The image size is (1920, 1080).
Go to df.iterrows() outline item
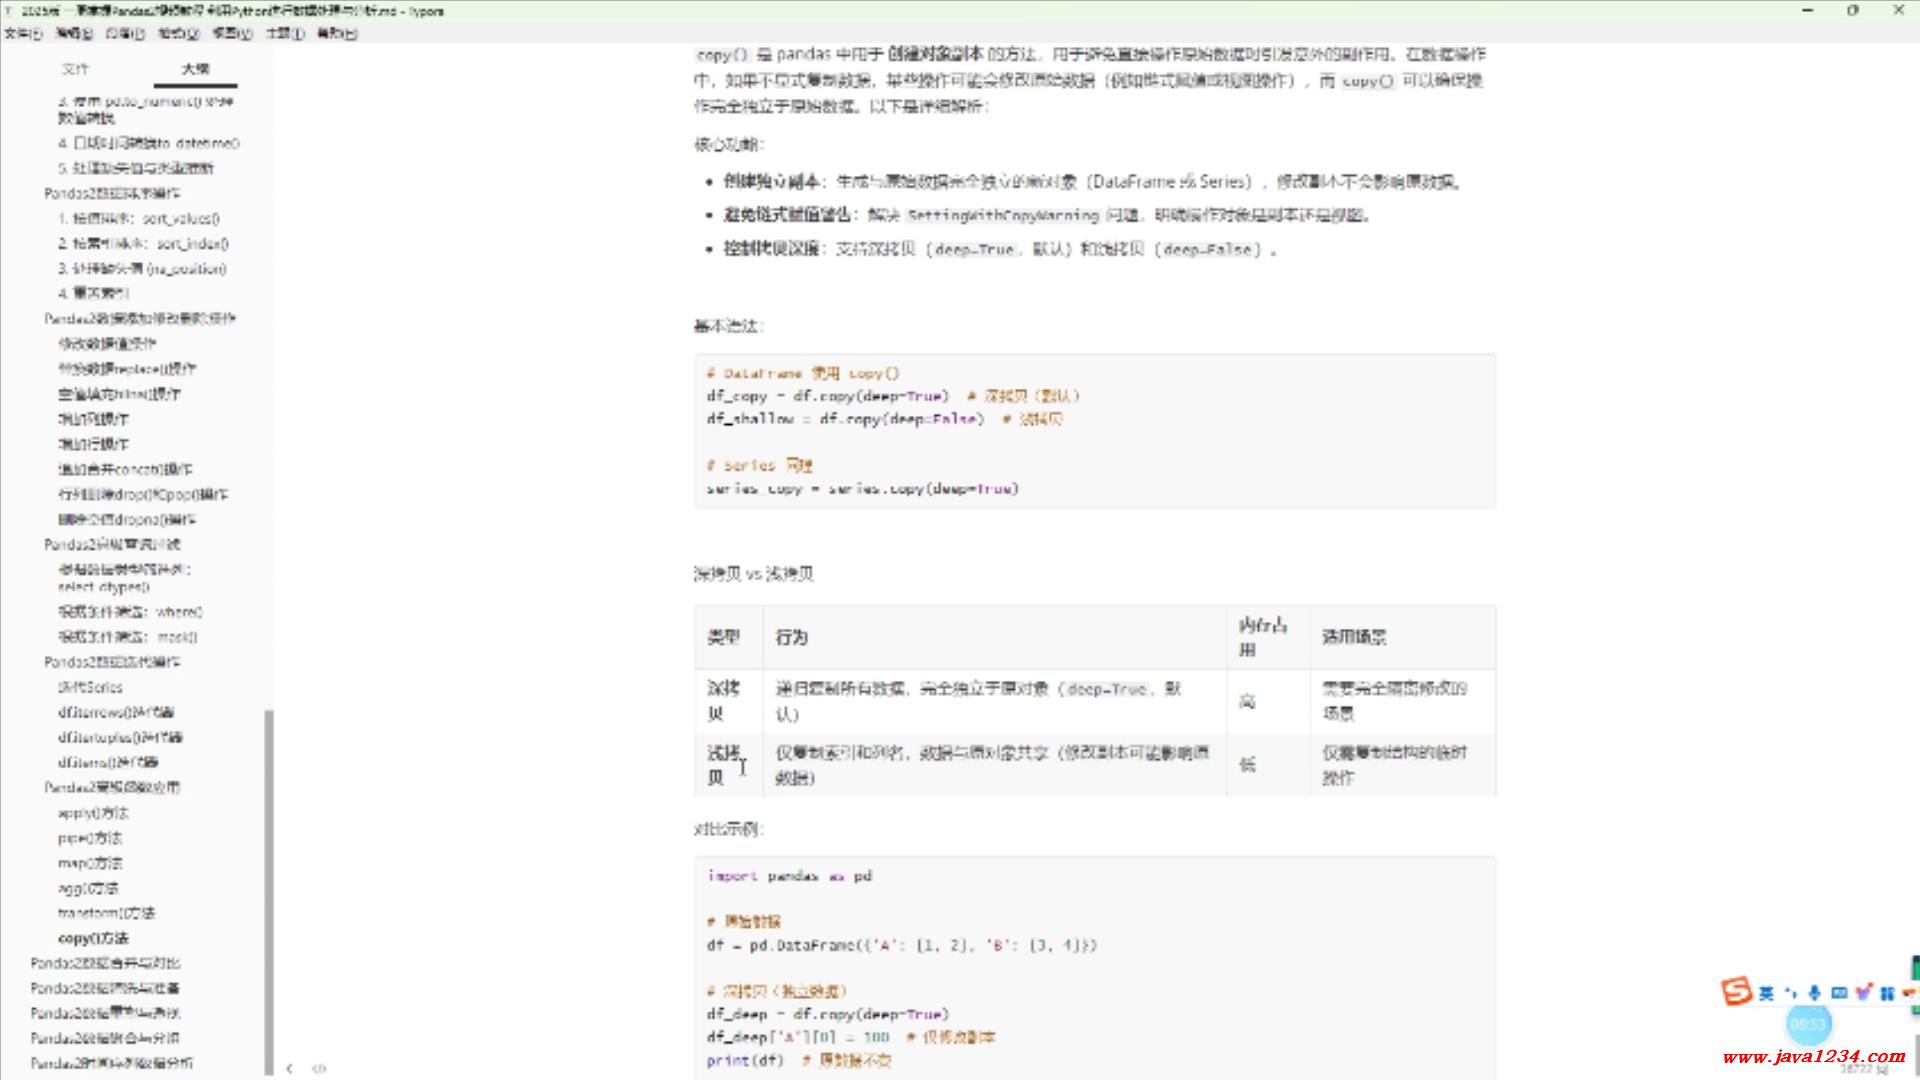click(115, 712)
